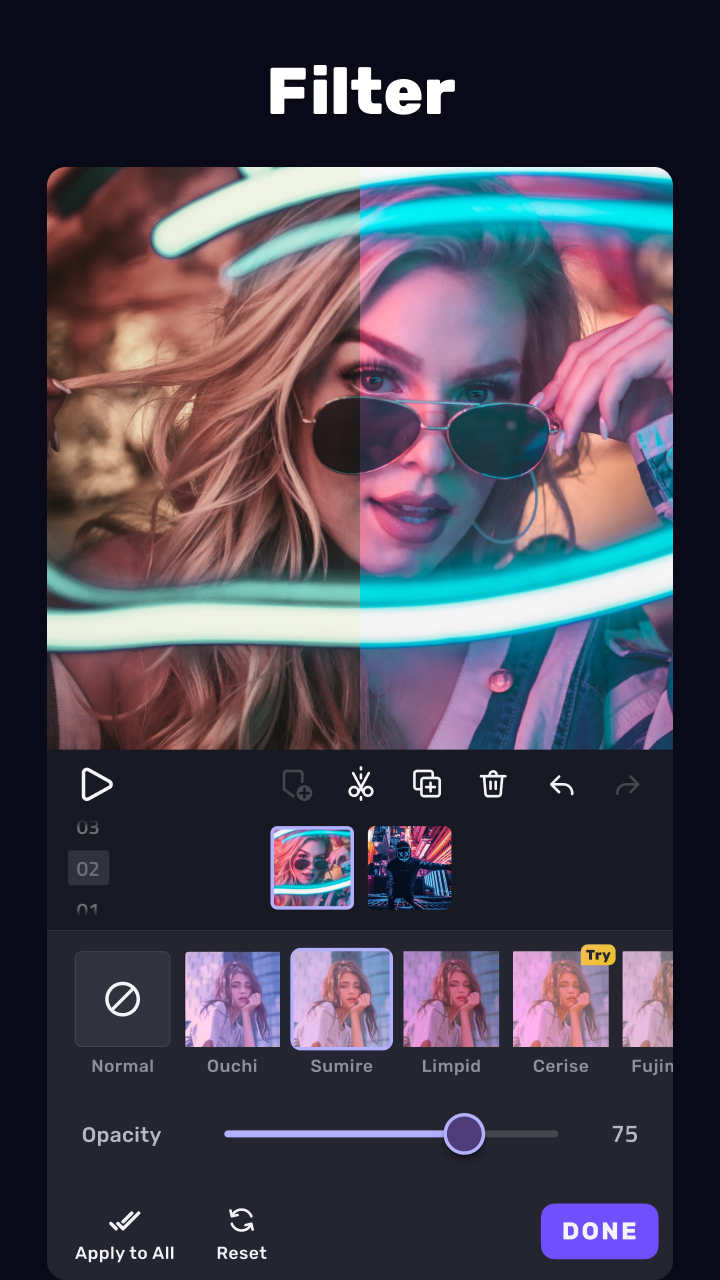Select the scissors split tool
Viewport: 720px width, 1280px height.
pos(361,784)
